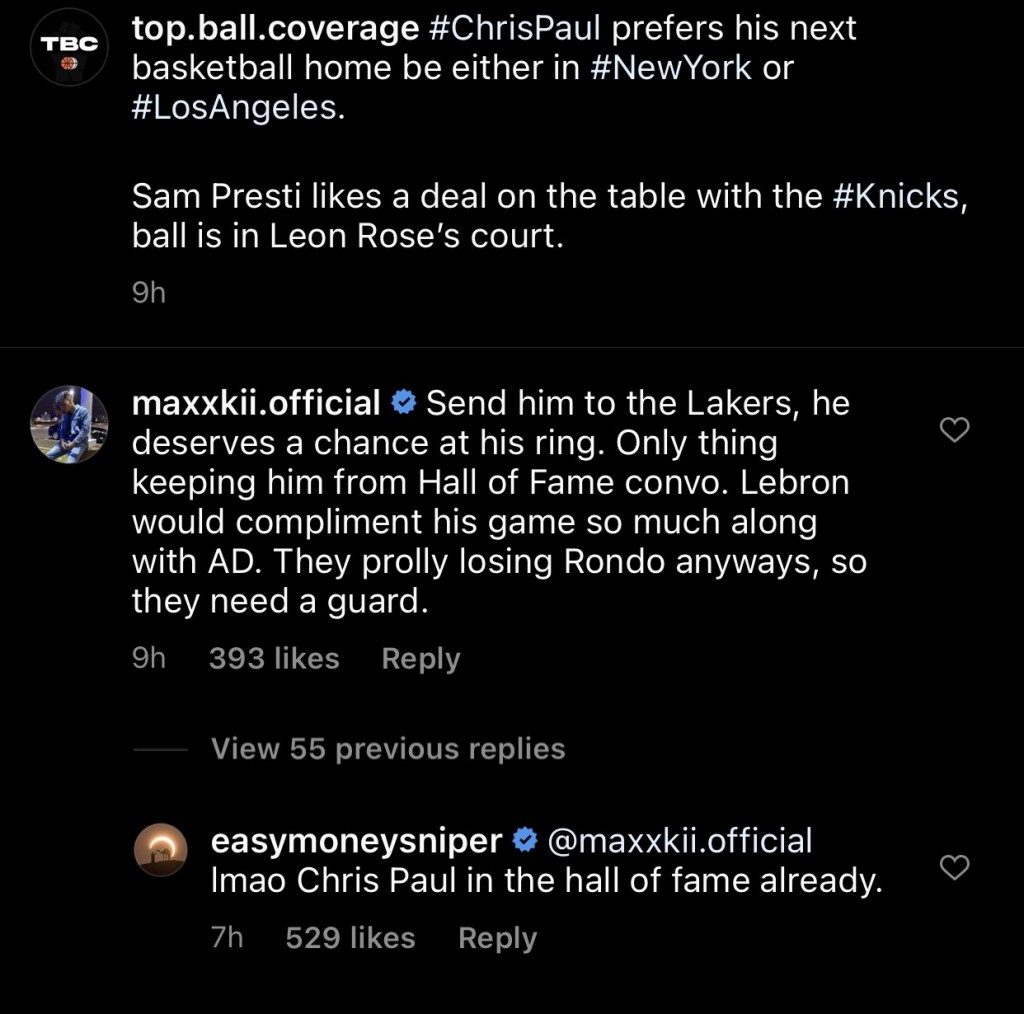Reply to maxxkii.official's comment
The image size is (1024, 1014).
(x=420, y=658)
